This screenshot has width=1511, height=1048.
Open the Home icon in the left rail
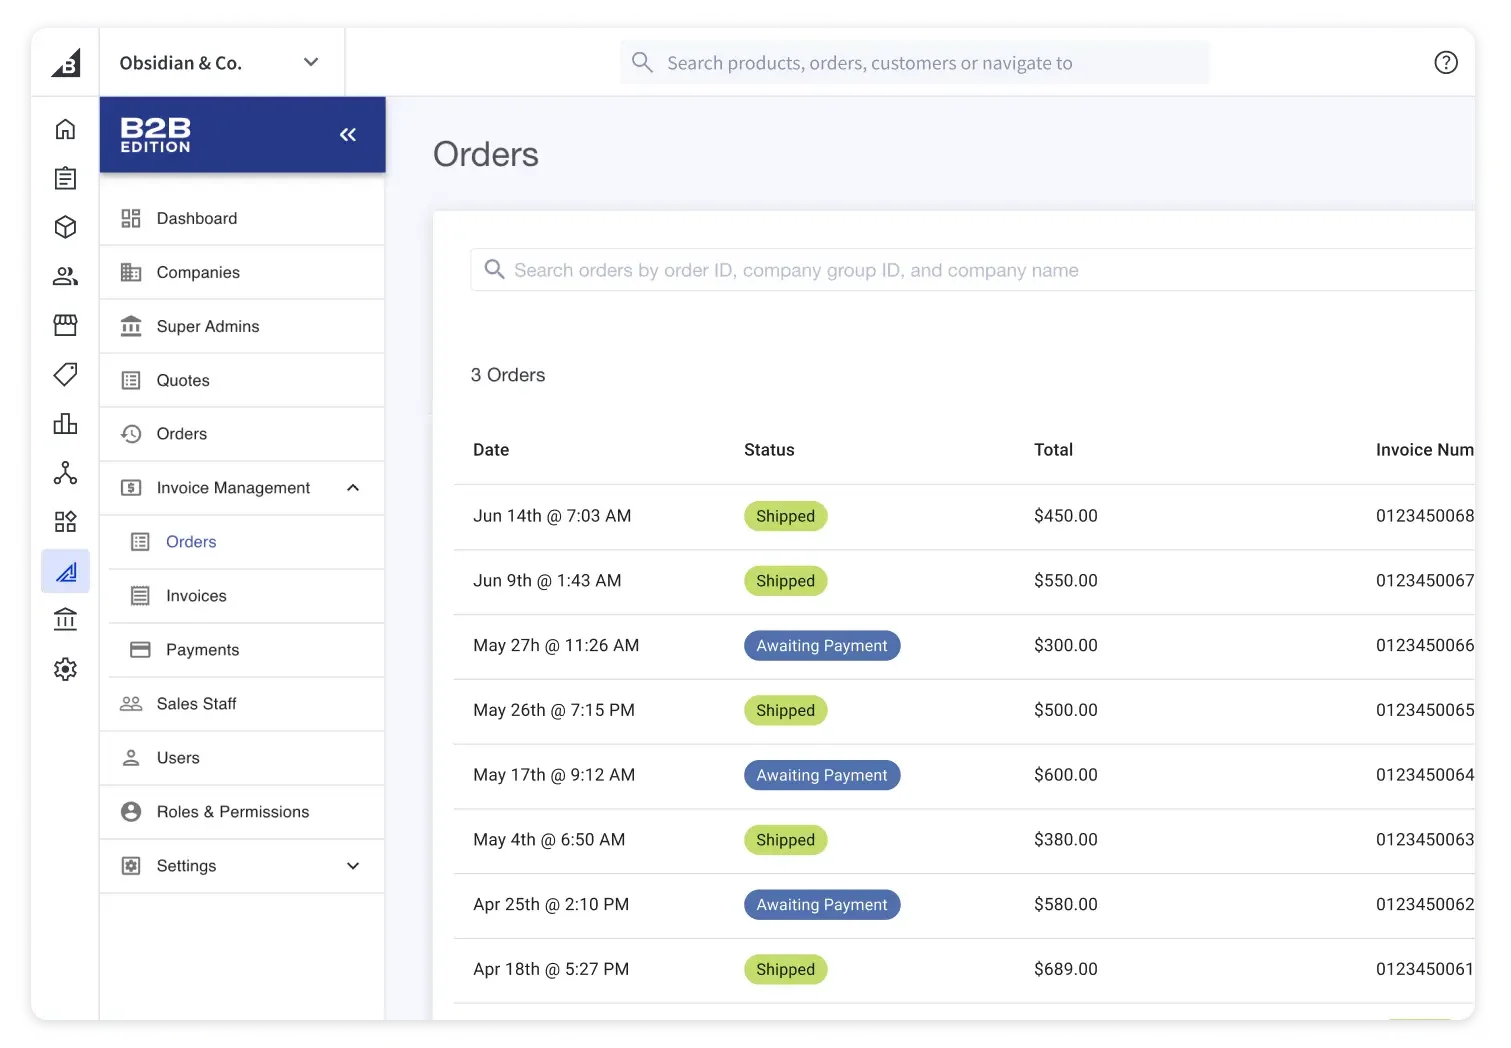(65, 129)
